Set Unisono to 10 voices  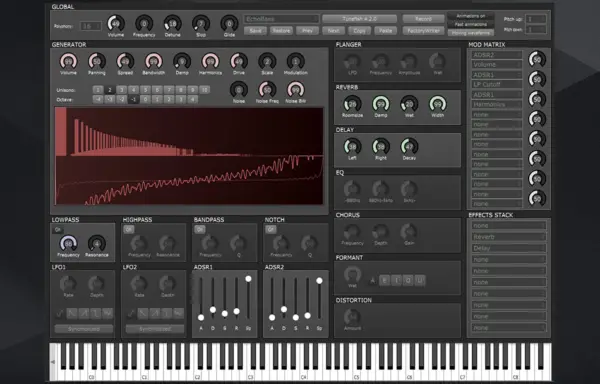click(204, 90)
